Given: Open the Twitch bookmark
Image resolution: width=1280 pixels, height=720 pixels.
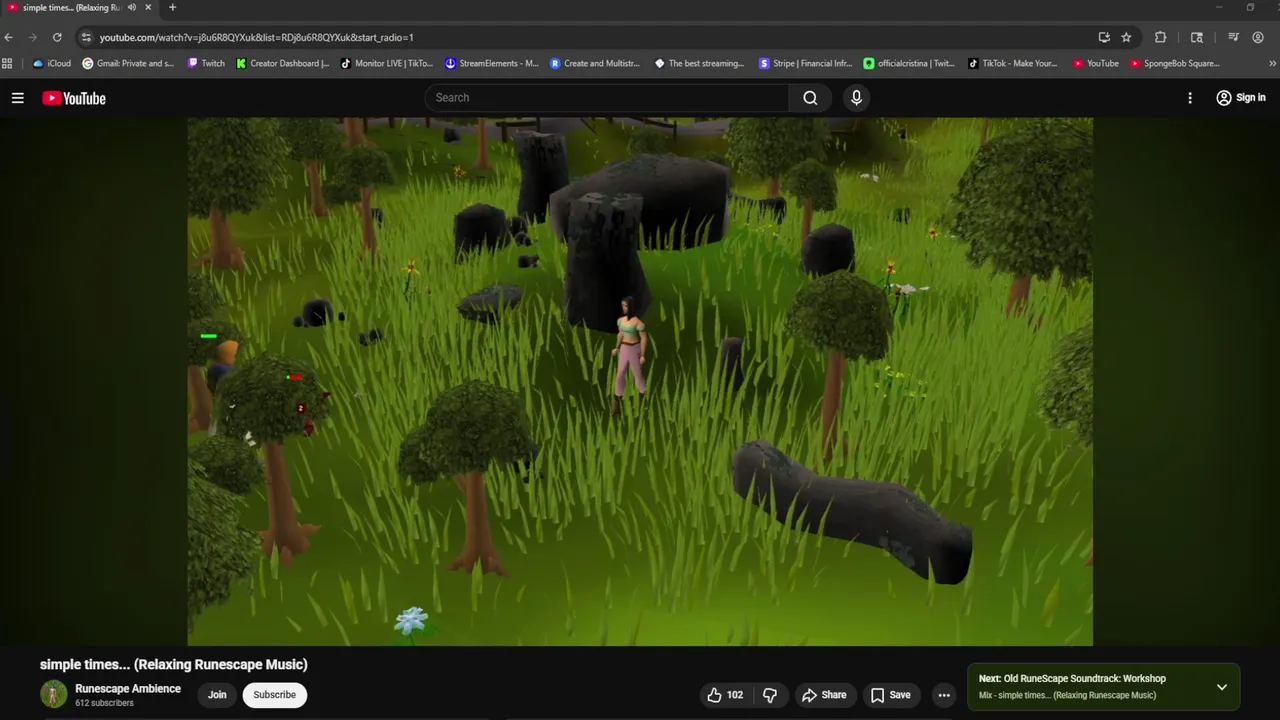Looking at the screenshot, I should [207, 63].
